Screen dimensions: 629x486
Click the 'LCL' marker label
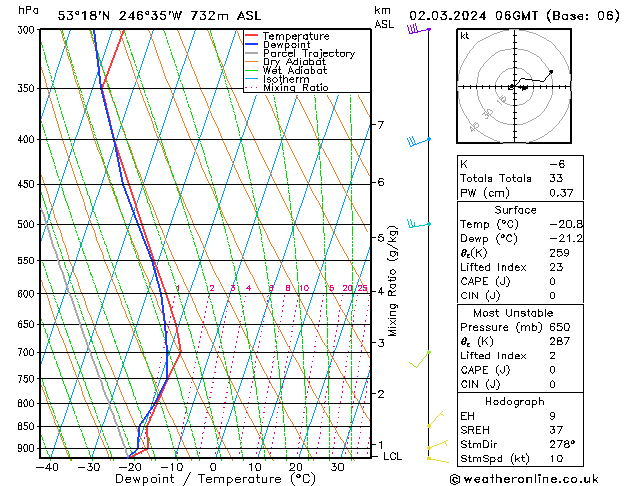pyautogui.click(x=392, y=456)
